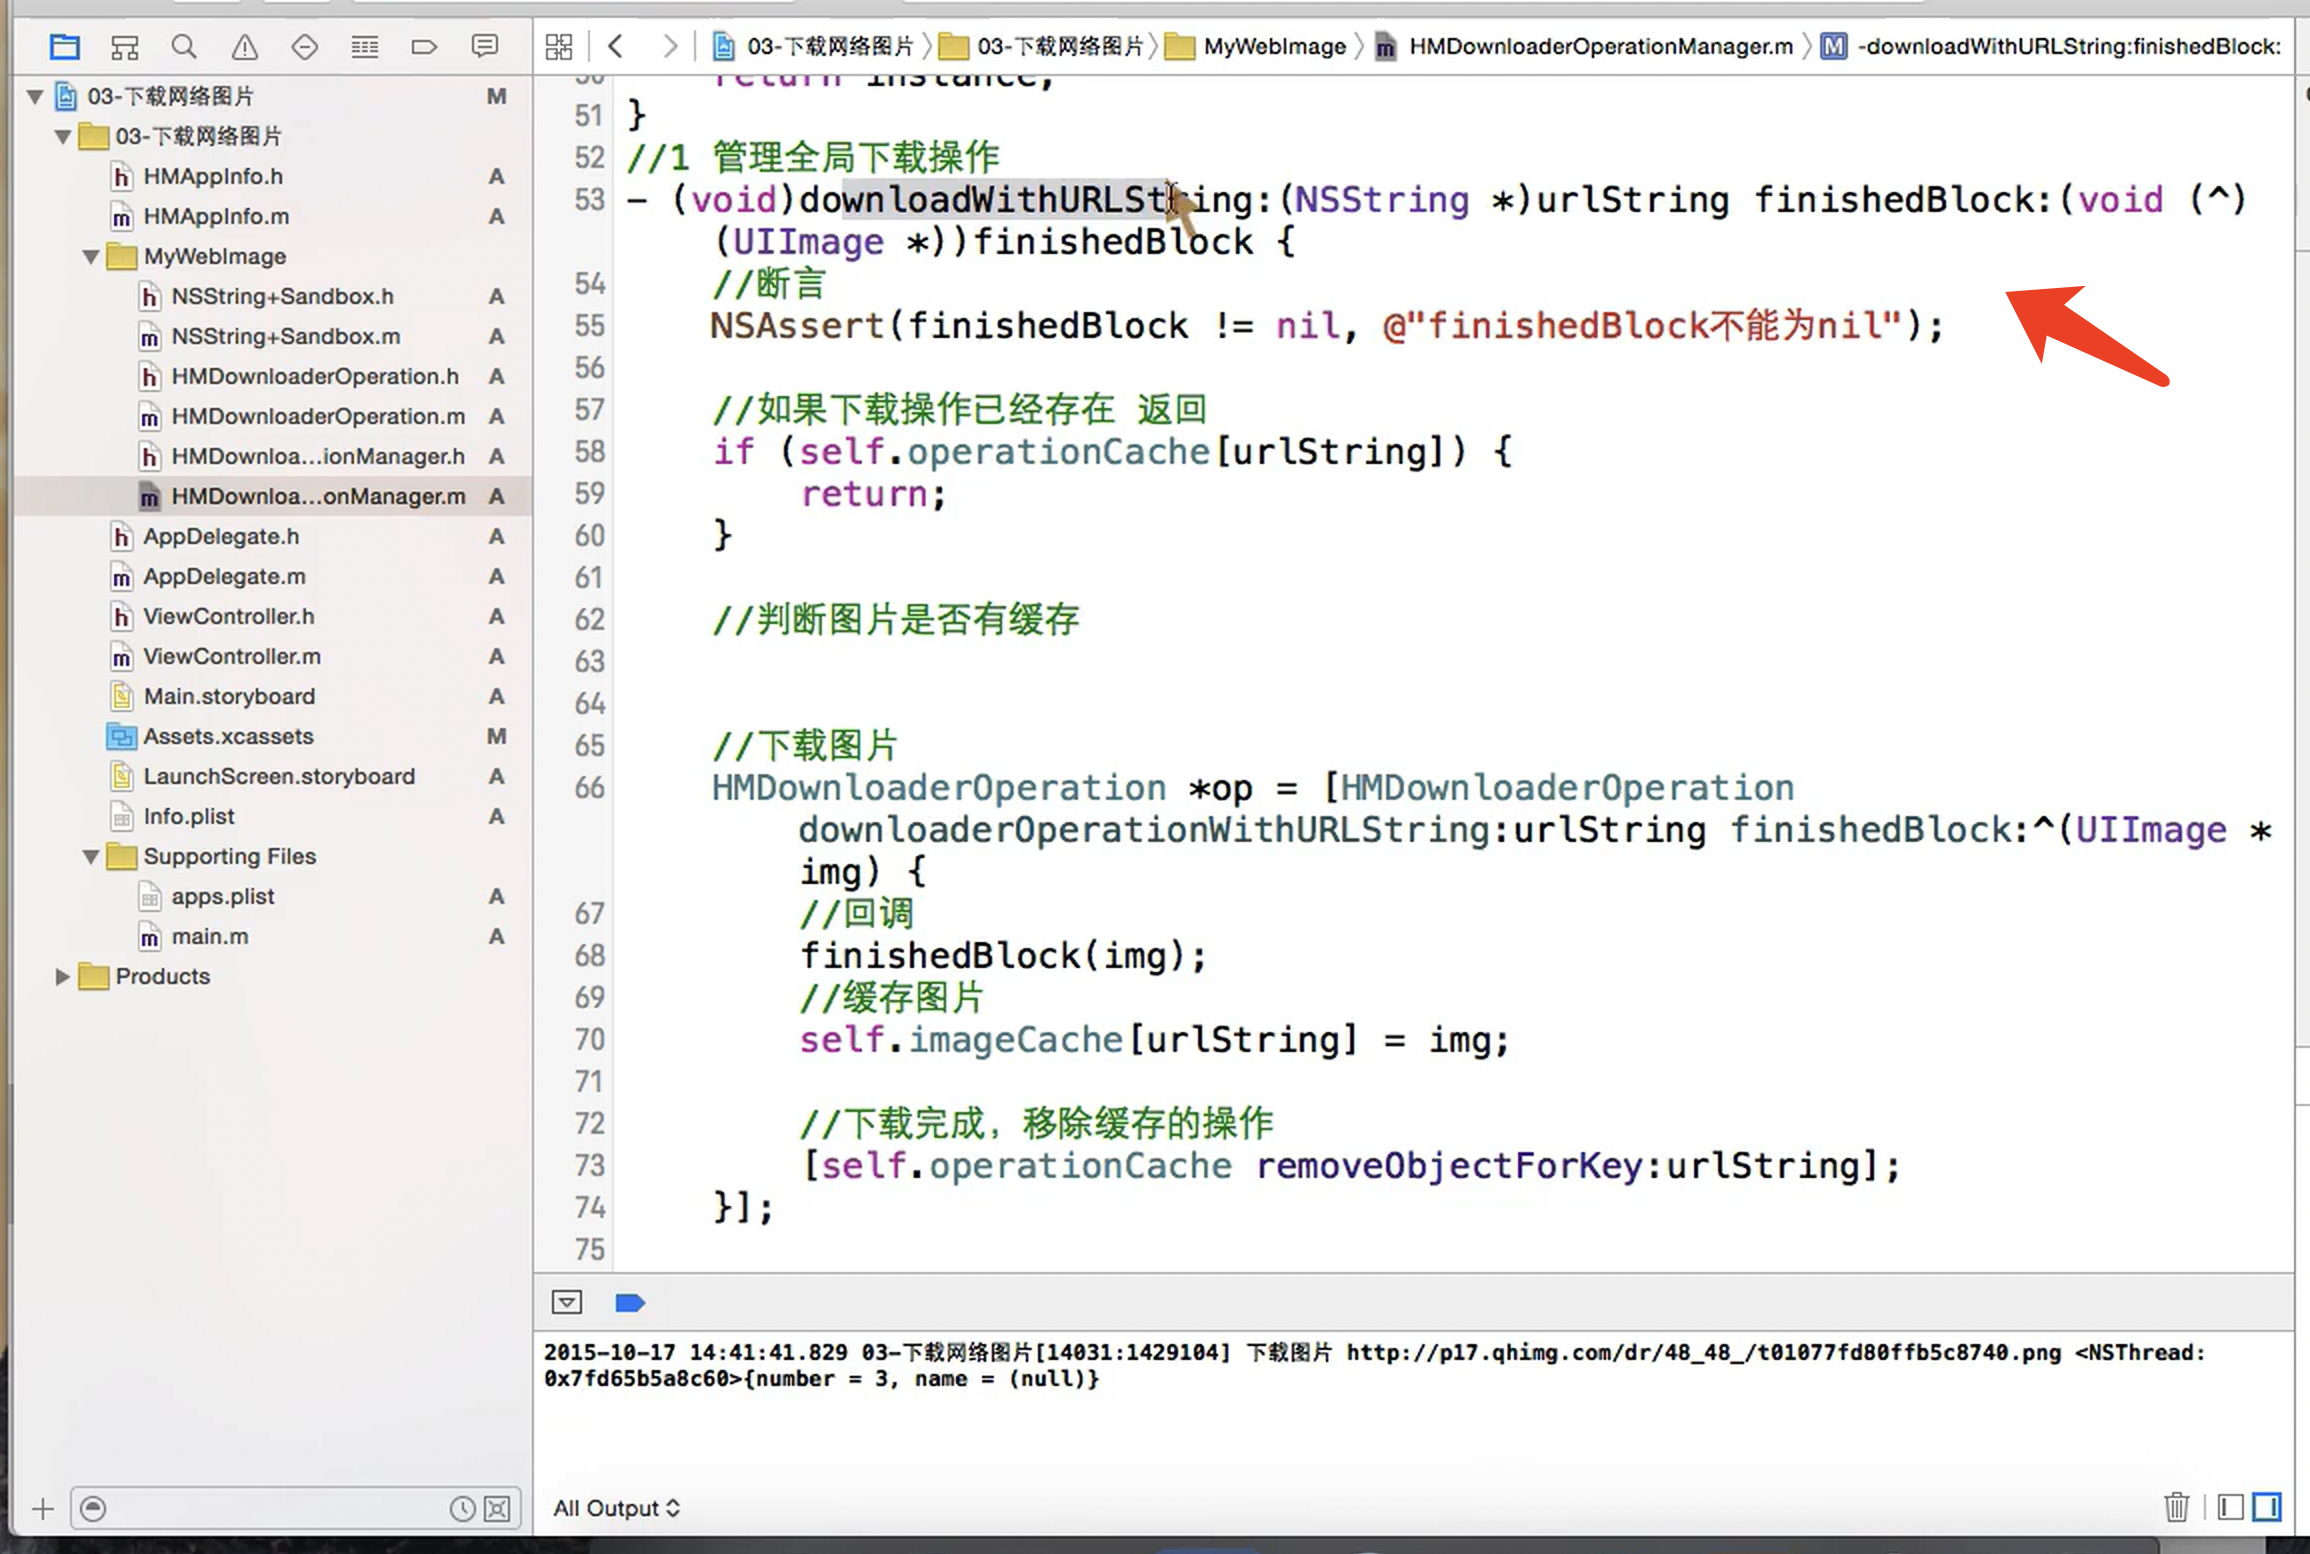Open the Symbol navigator hierarchy icon

coord(125,46)
